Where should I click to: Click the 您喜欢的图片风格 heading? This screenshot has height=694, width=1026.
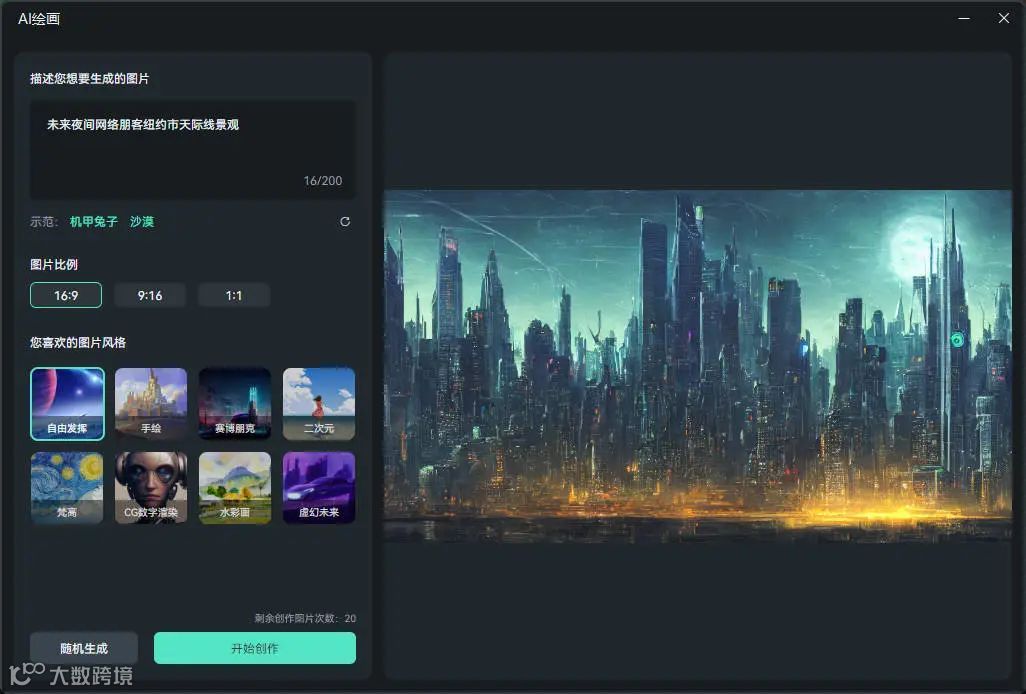pyautogui.click(x=78, y=342)
